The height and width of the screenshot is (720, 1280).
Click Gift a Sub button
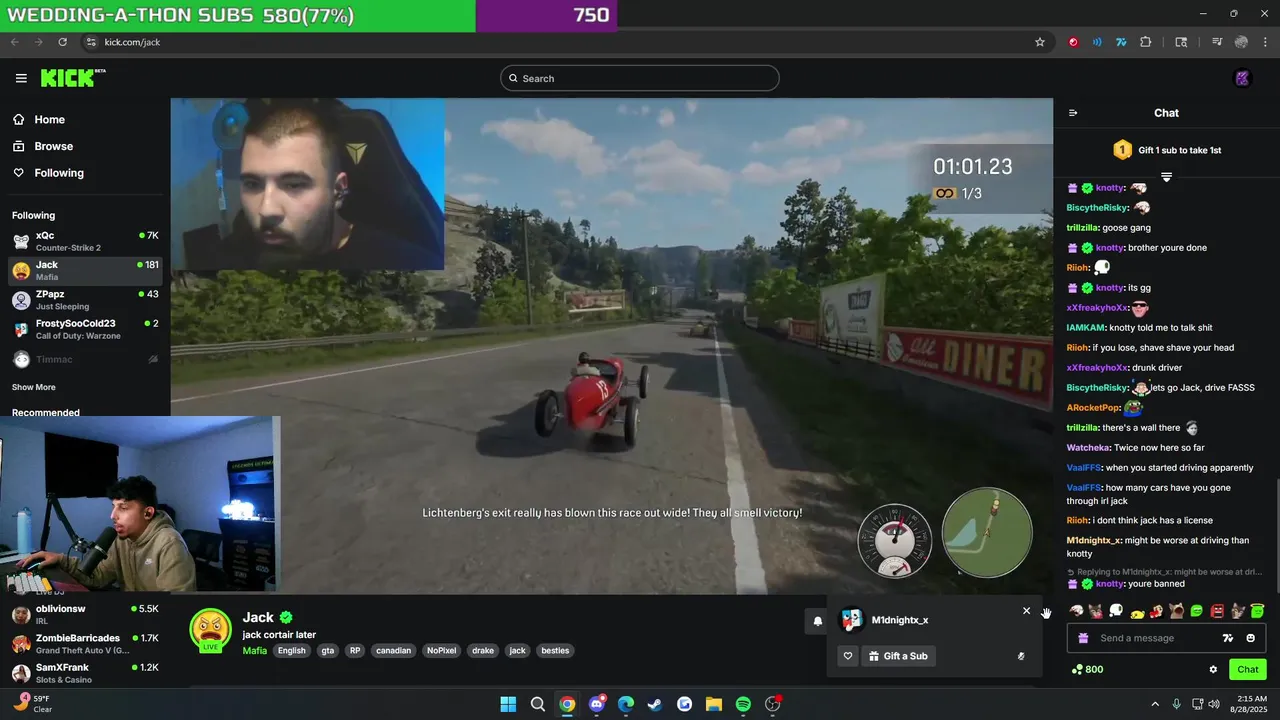[x=898, y=656]
